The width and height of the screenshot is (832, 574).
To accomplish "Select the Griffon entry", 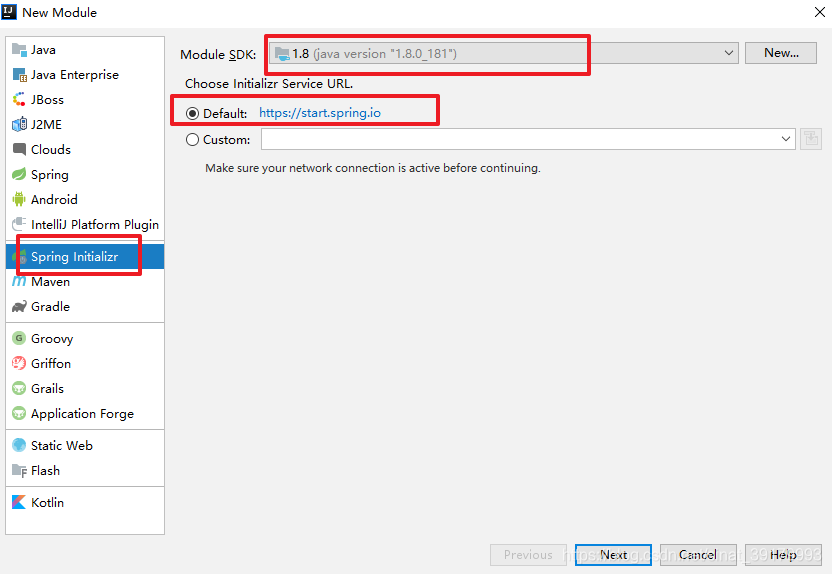I will (85, 363).
